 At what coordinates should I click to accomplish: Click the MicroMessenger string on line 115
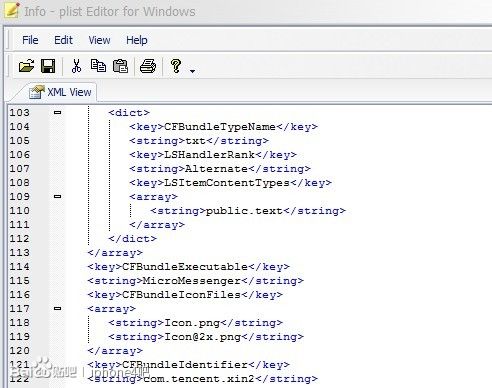pyautogui.click(x=192, y=281)
